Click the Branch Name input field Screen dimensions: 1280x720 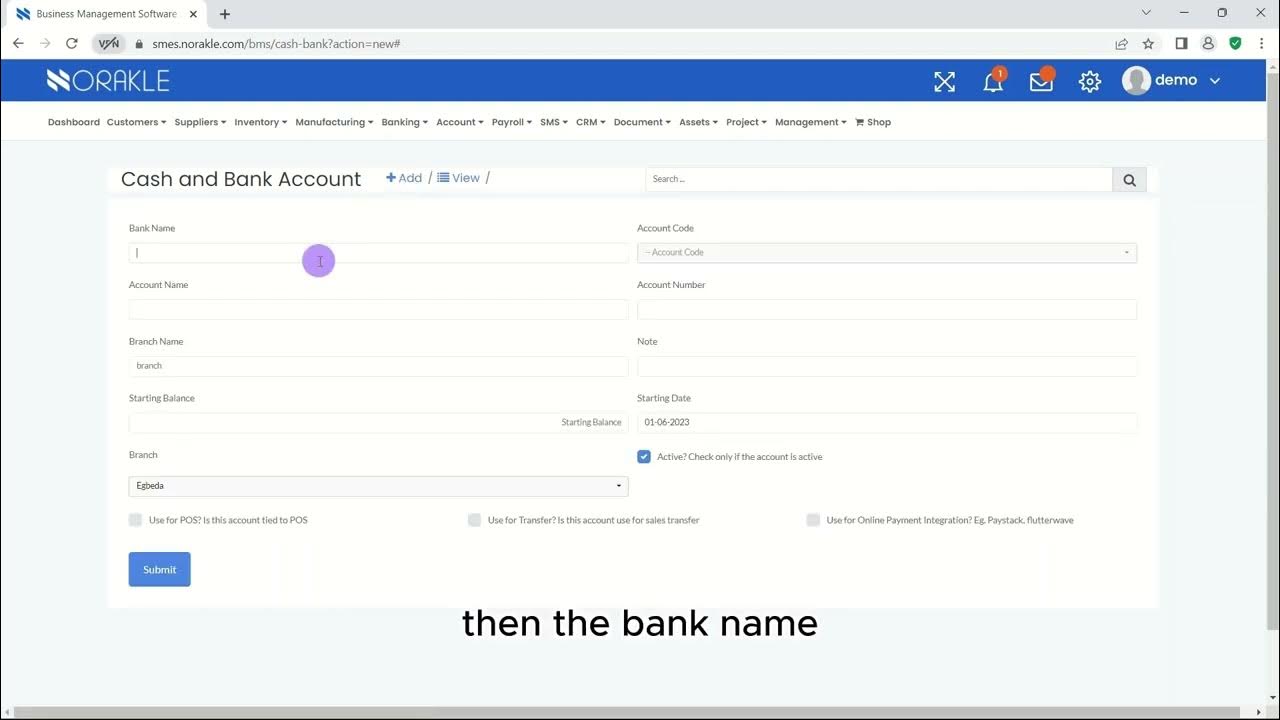[378, 366]
